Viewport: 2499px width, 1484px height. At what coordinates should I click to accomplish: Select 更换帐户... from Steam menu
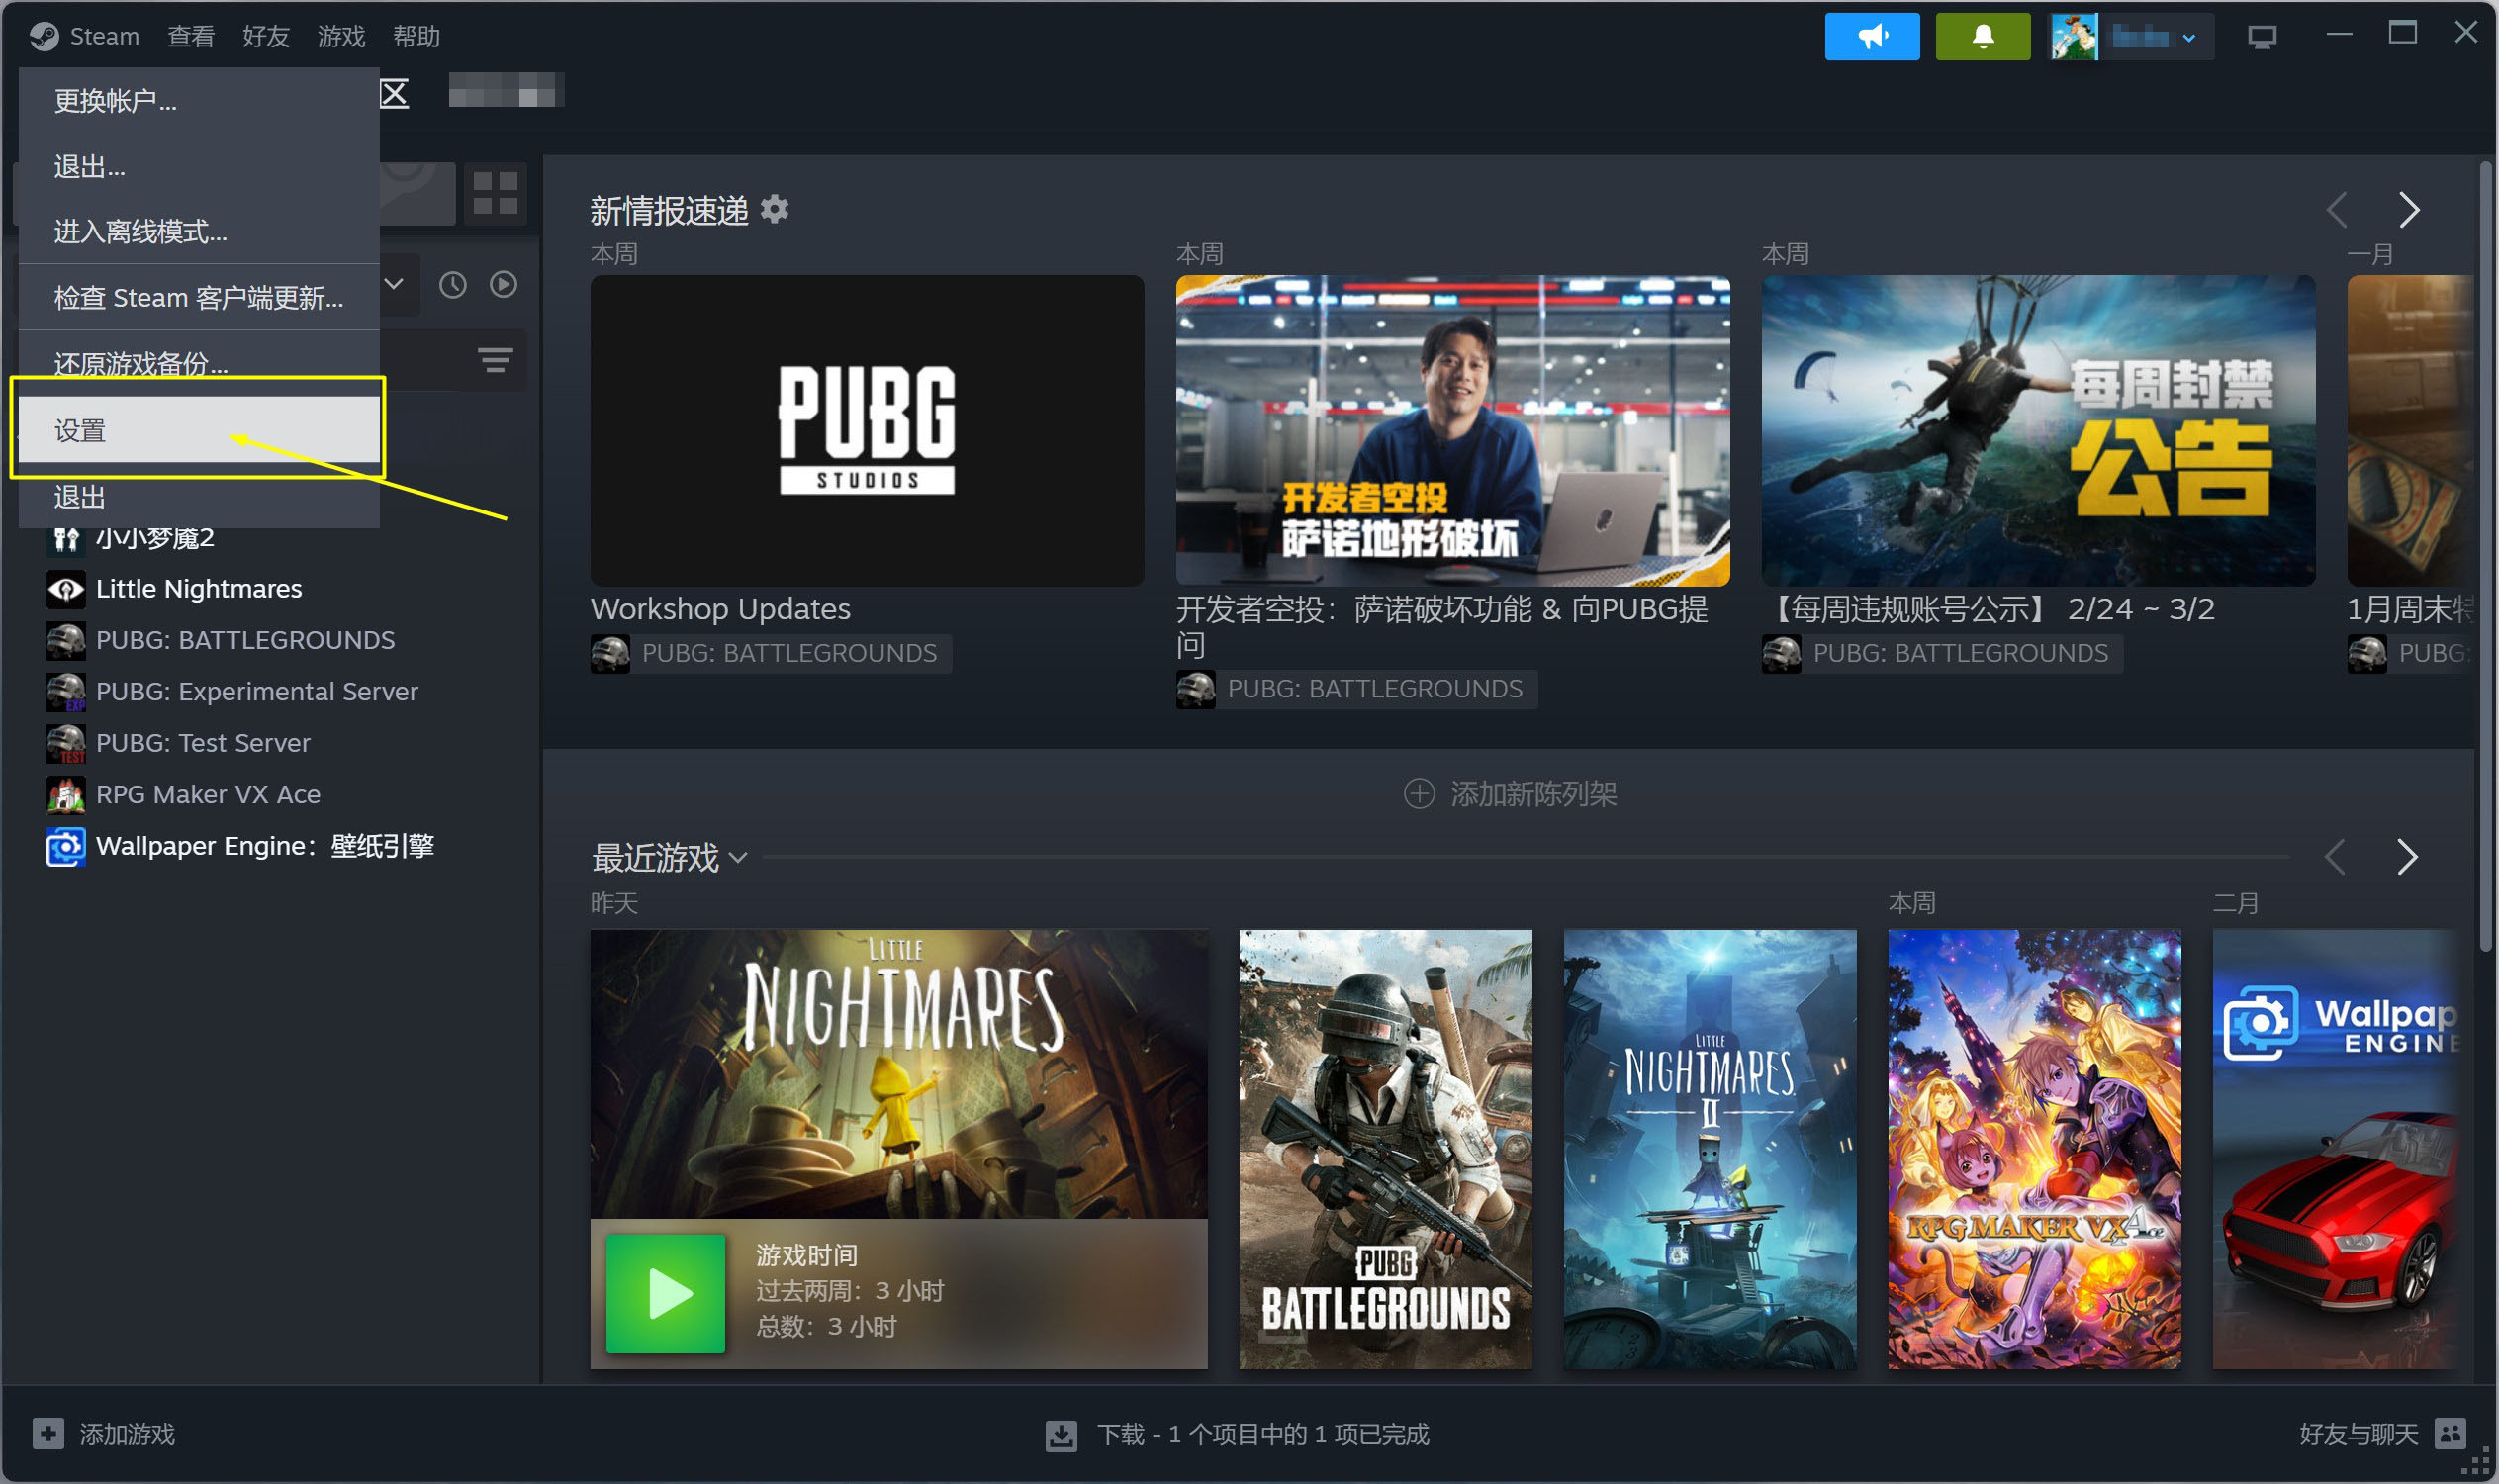(199, 101)
